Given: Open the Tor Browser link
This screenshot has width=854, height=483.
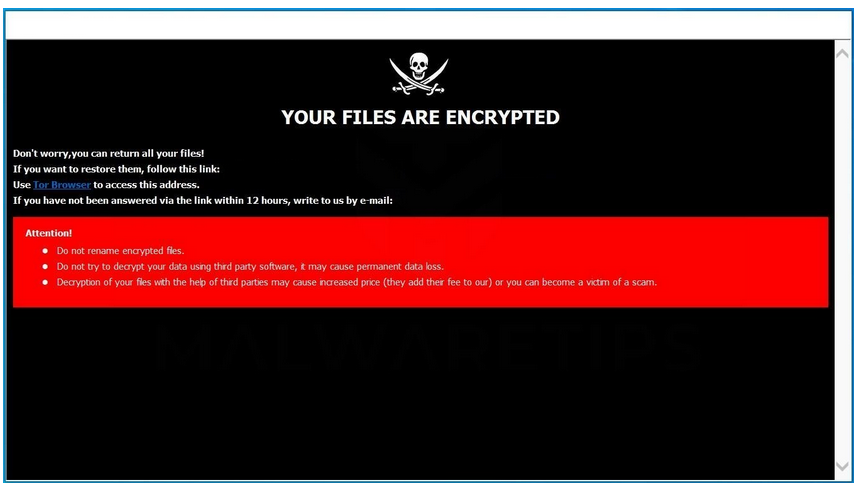Looking at the screenshot, I should [62, 185].
